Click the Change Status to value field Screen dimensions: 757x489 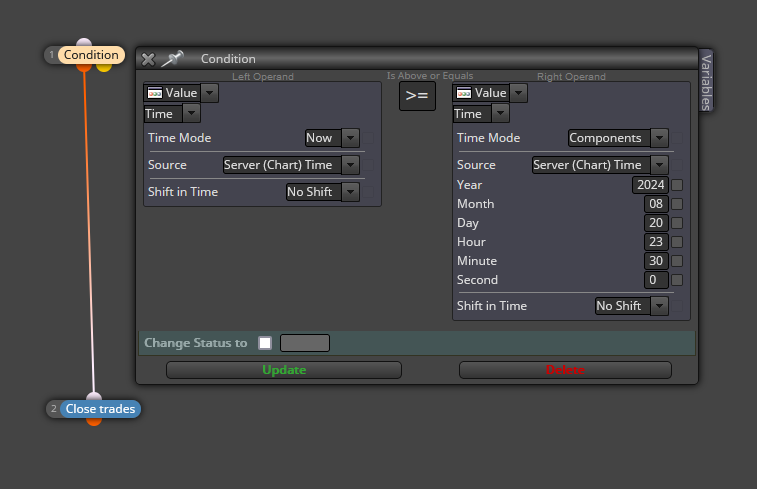click(305, 343)
